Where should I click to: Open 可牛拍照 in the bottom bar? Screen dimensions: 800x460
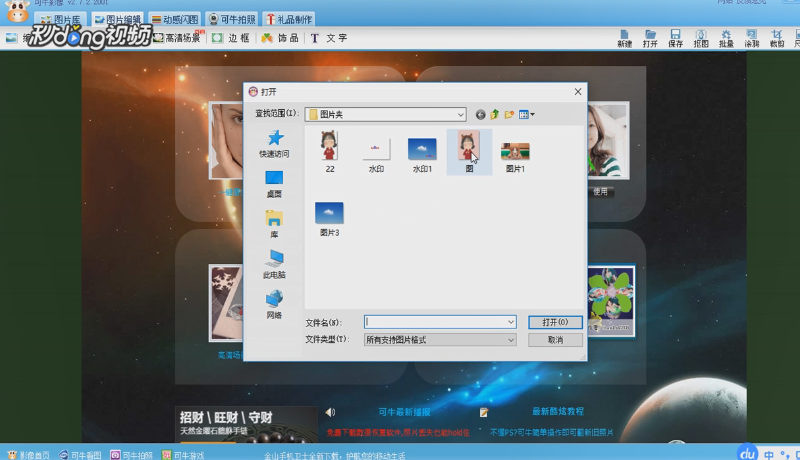132,455
